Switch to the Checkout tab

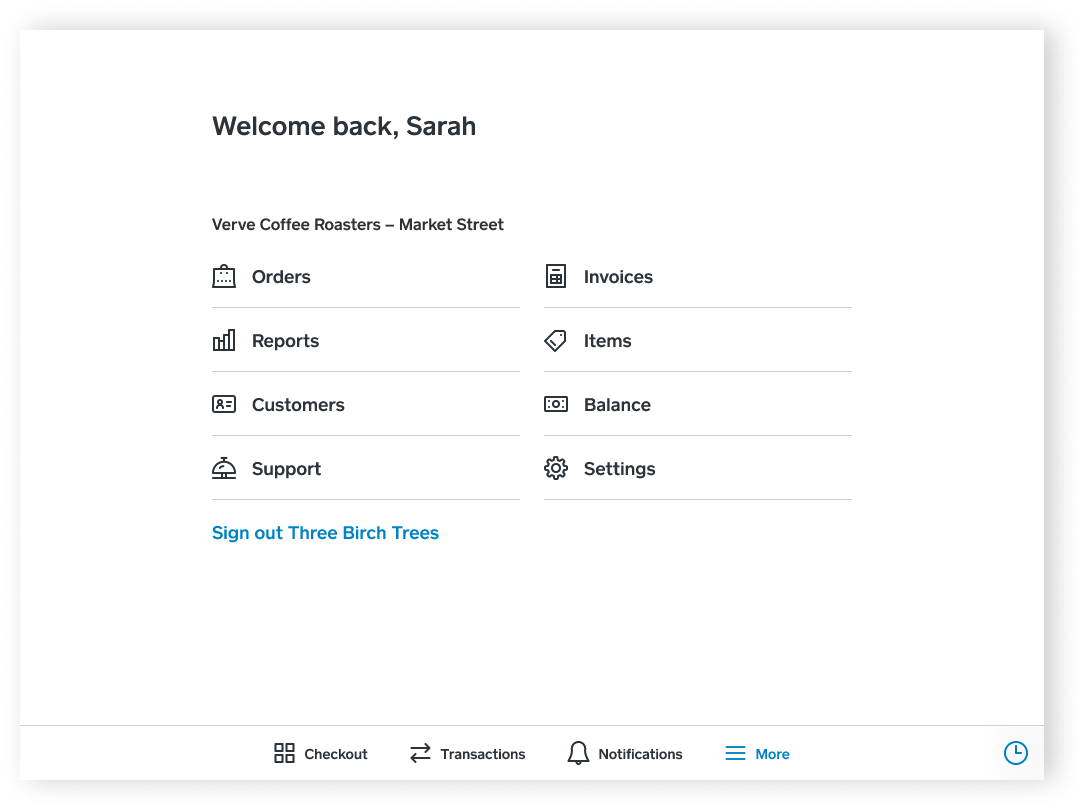[x=320, y=753]
